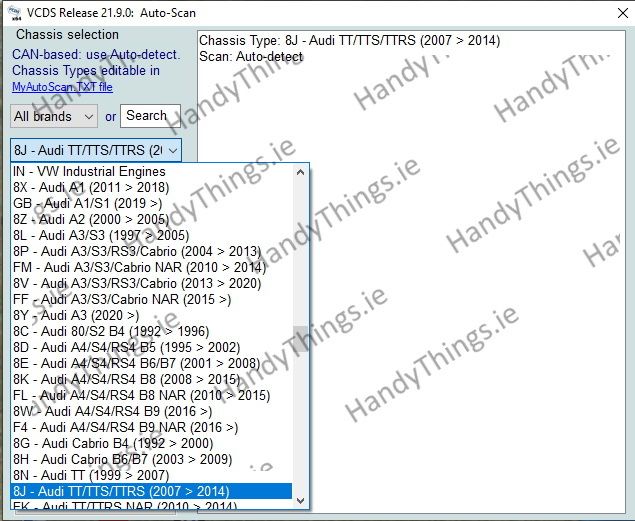Select IN - VW Industrial Engines
Viewport: 635px width, 521px height.
tap(151, 172)
